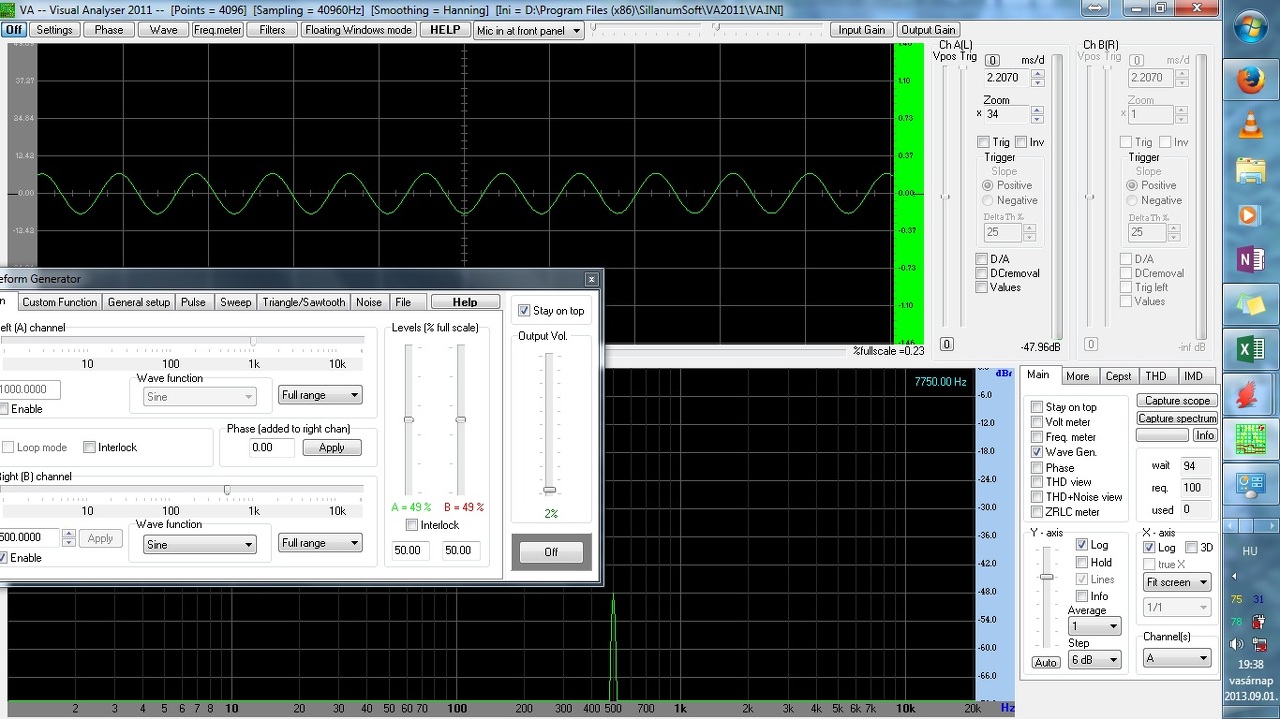Open the Phase toolbar view

[109, 30]
